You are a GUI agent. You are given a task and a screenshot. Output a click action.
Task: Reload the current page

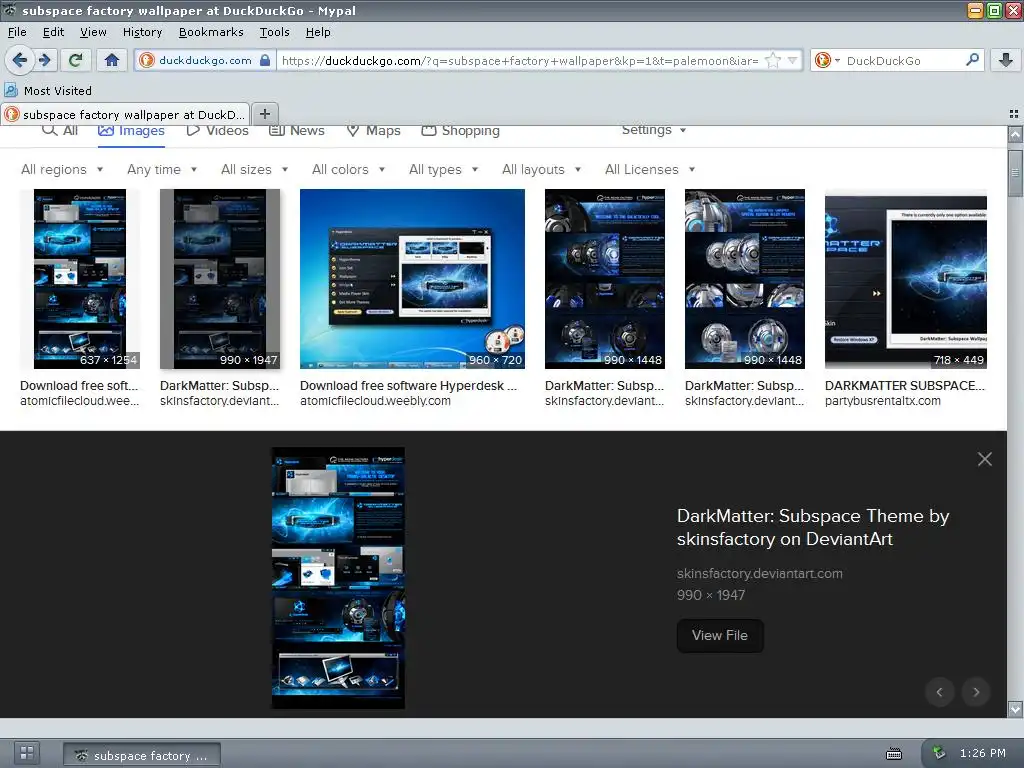[76, 60]
